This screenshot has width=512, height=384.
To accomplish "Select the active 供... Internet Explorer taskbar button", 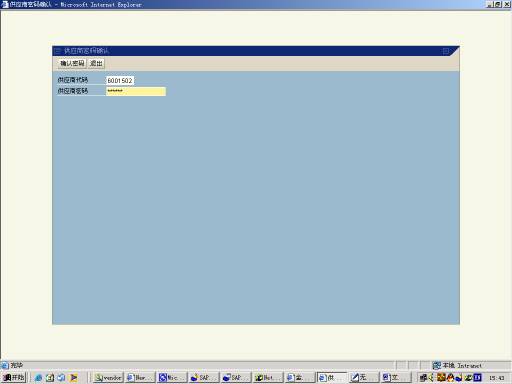I will tap(332, 378).
